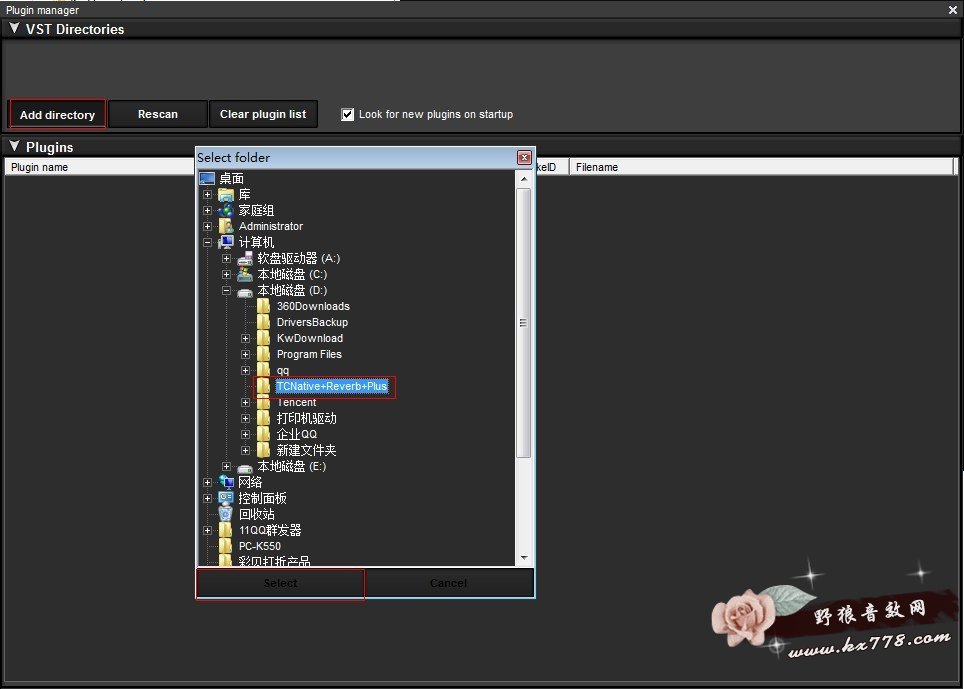Expand local disk (C:) node
Image resolution: width=964 pixels, height=689 pixels.
(226, 274)
